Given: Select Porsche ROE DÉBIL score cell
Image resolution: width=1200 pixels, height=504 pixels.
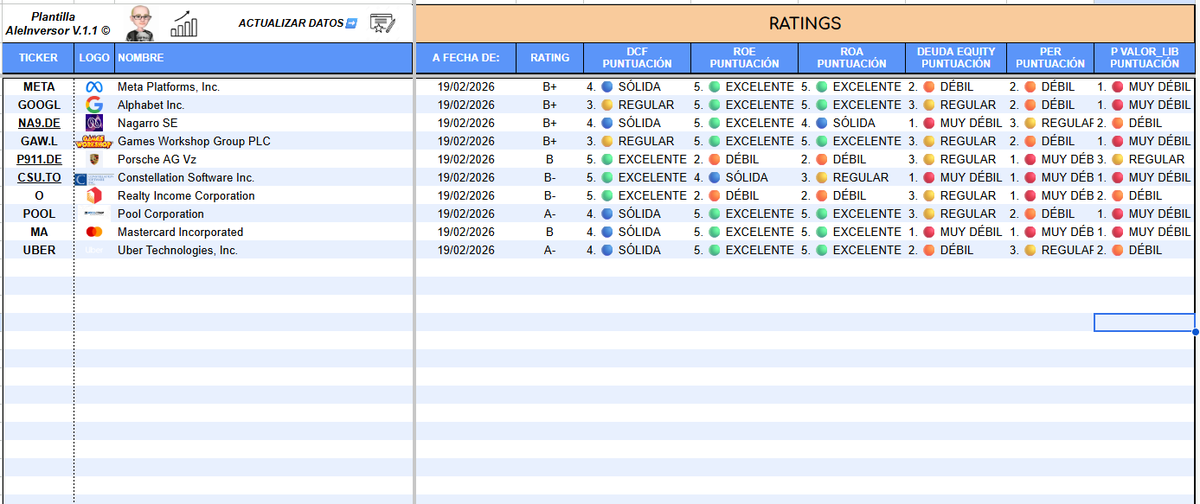Looking at the screenshot, I should (x=744, y=159).
